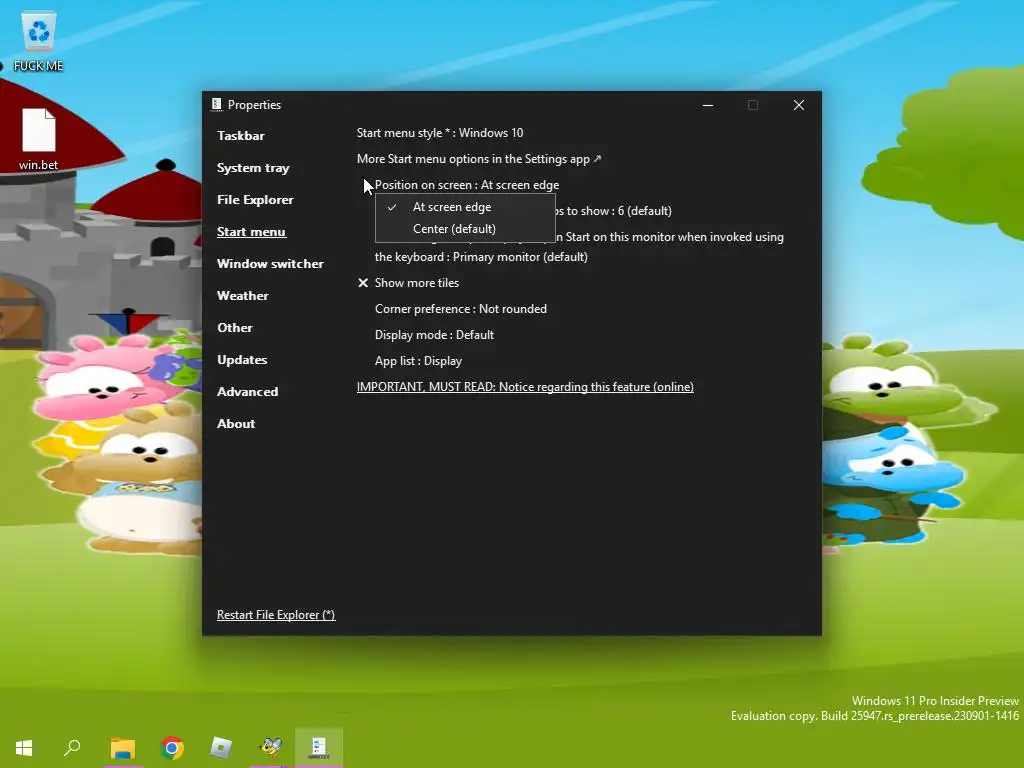Change Primary monitor (default) setting
The height and width of the screenshot is (768, 1024).
pos(481,257)
